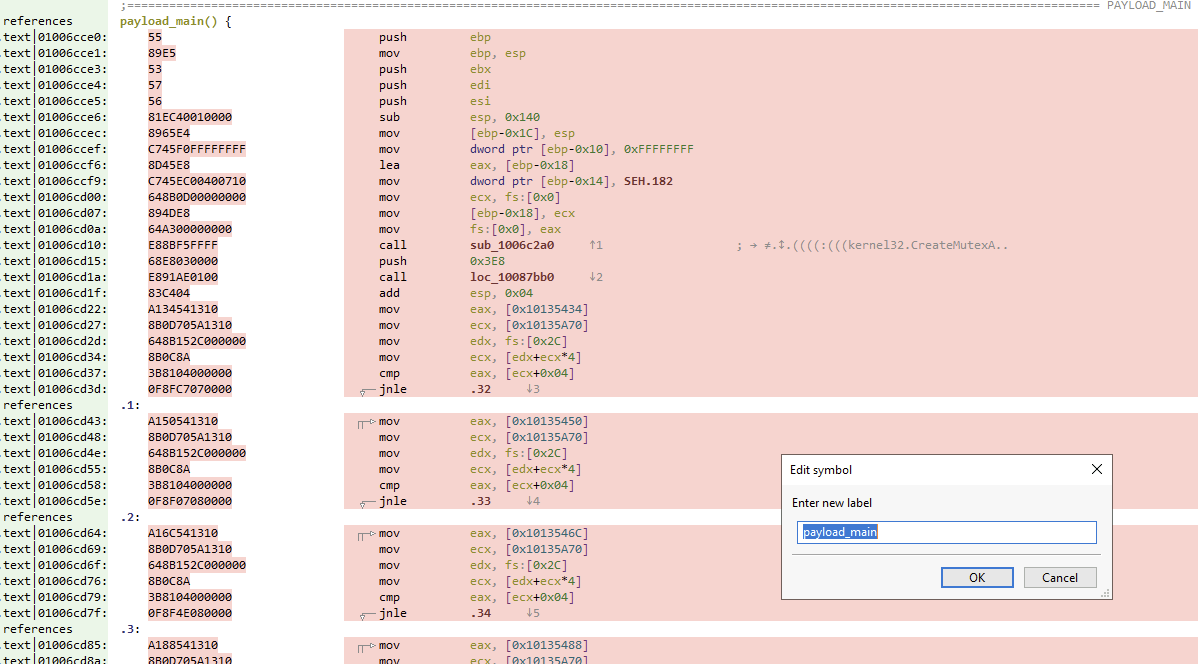Click operand fs:[0x0] on mov ecx row
1198x664 pixels.
[x=533, y=197]
